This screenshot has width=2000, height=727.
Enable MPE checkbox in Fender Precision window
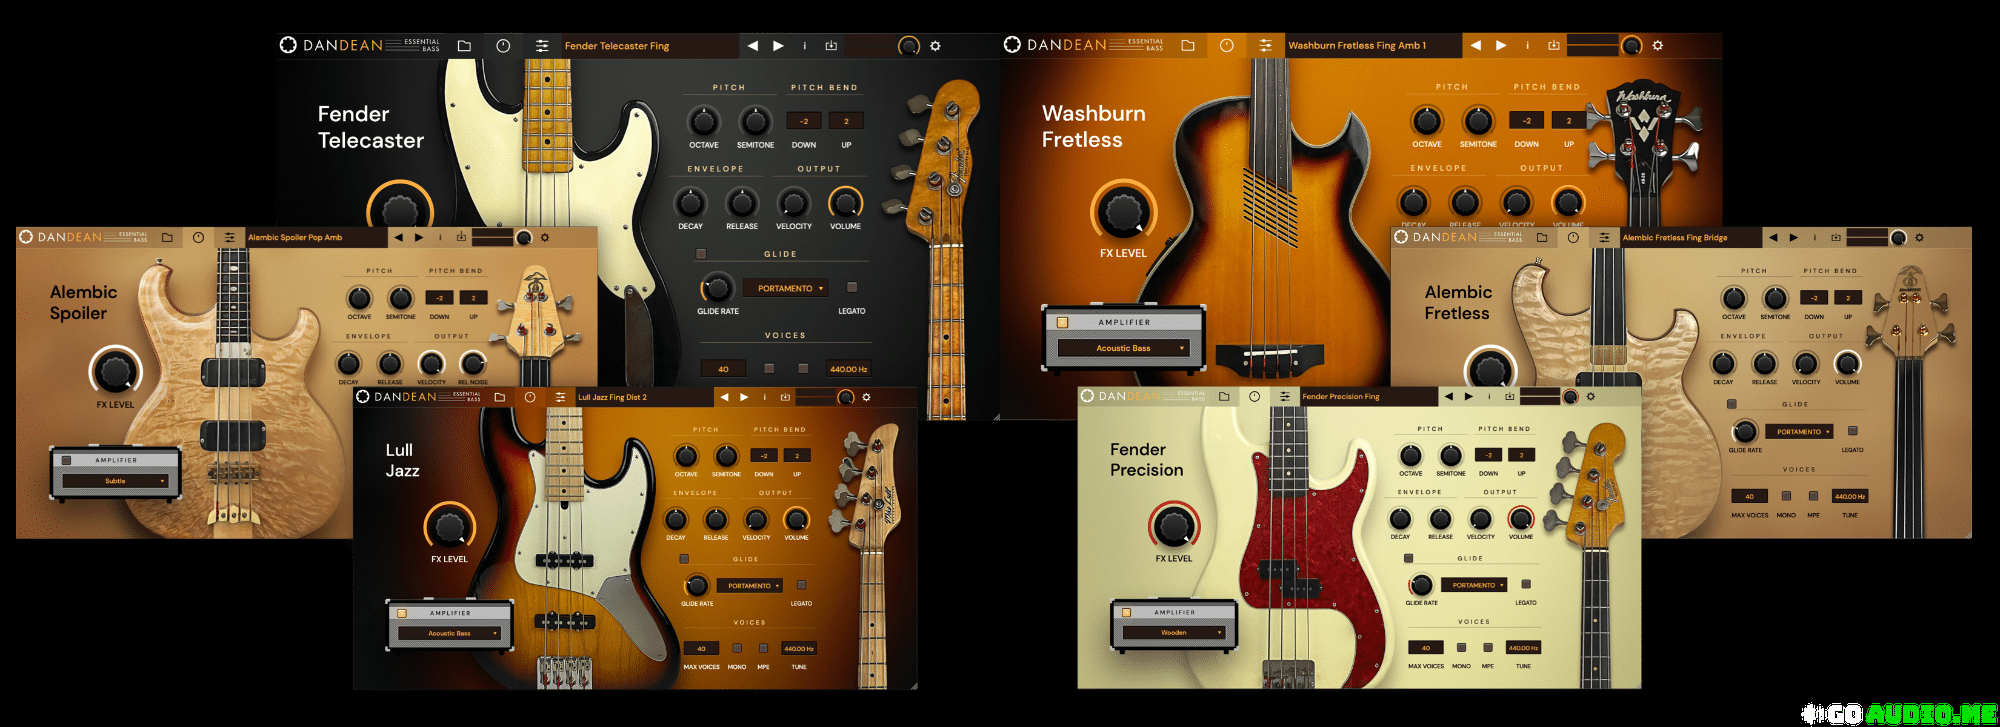[1488, 648]
